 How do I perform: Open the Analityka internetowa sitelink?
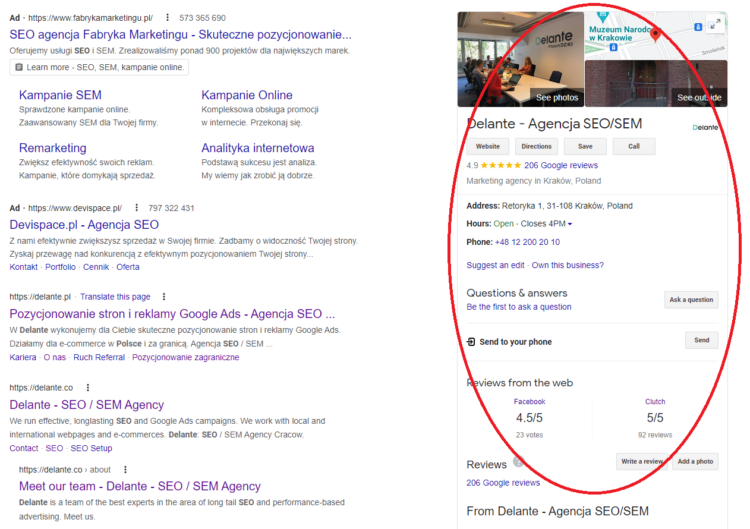tap(258, 148)
